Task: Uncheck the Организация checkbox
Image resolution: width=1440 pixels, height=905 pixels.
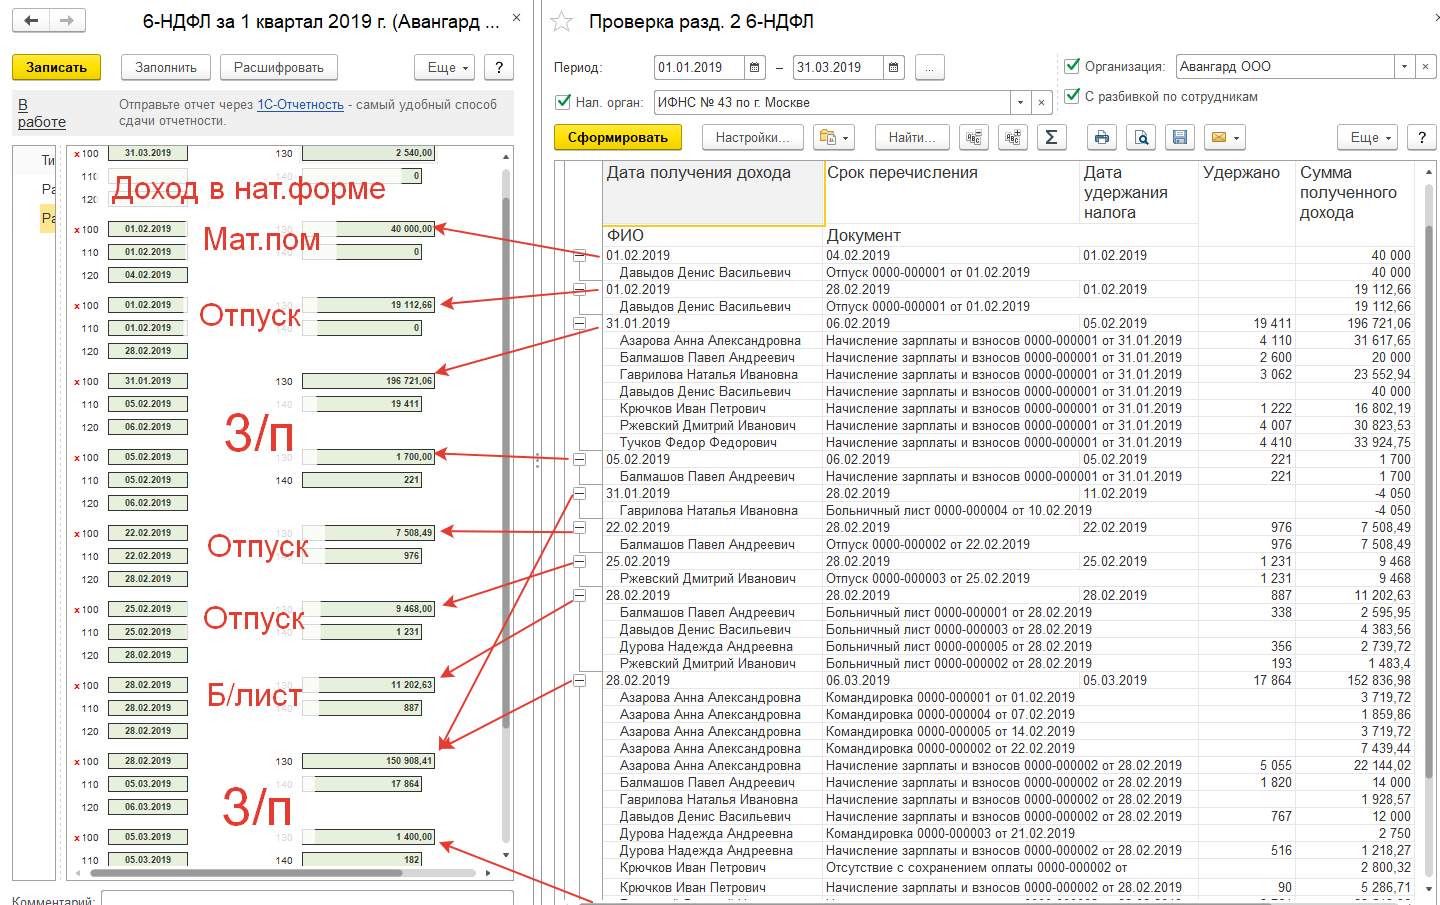Action: point(1072,66)
